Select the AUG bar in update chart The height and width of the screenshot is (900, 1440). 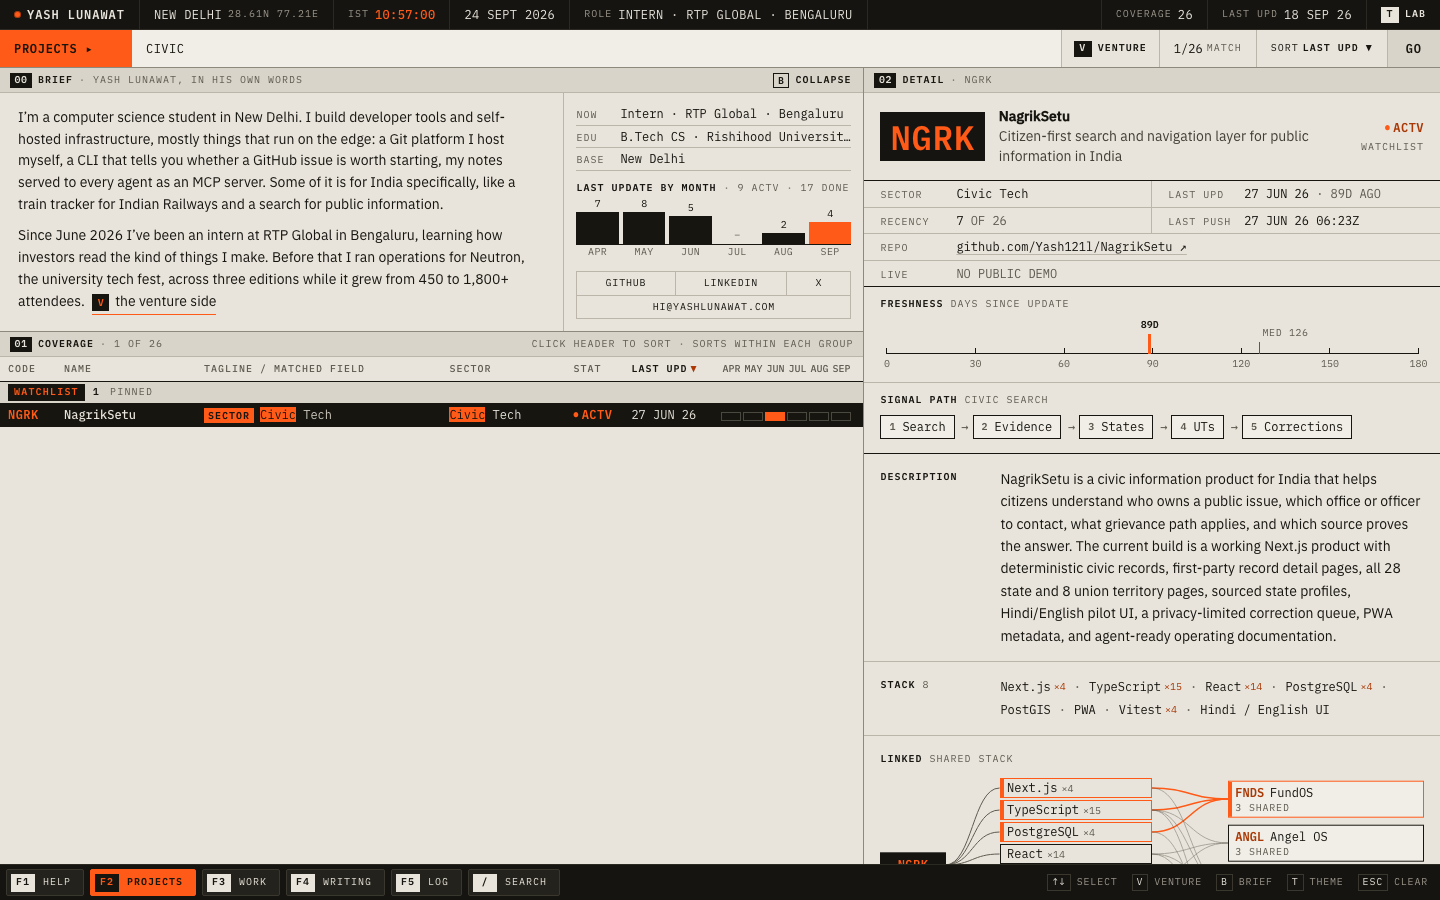[x=783, y=239]
